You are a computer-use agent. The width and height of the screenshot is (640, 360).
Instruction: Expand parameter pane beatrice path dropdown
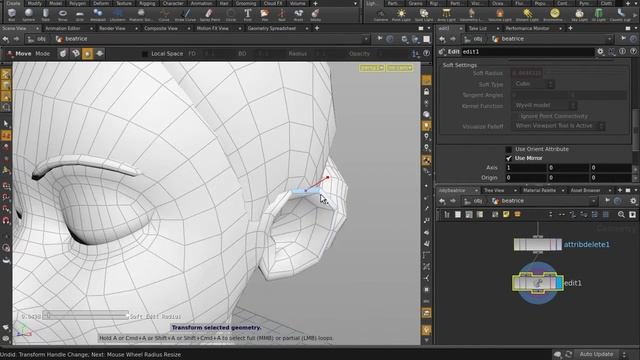pos(609,39)
